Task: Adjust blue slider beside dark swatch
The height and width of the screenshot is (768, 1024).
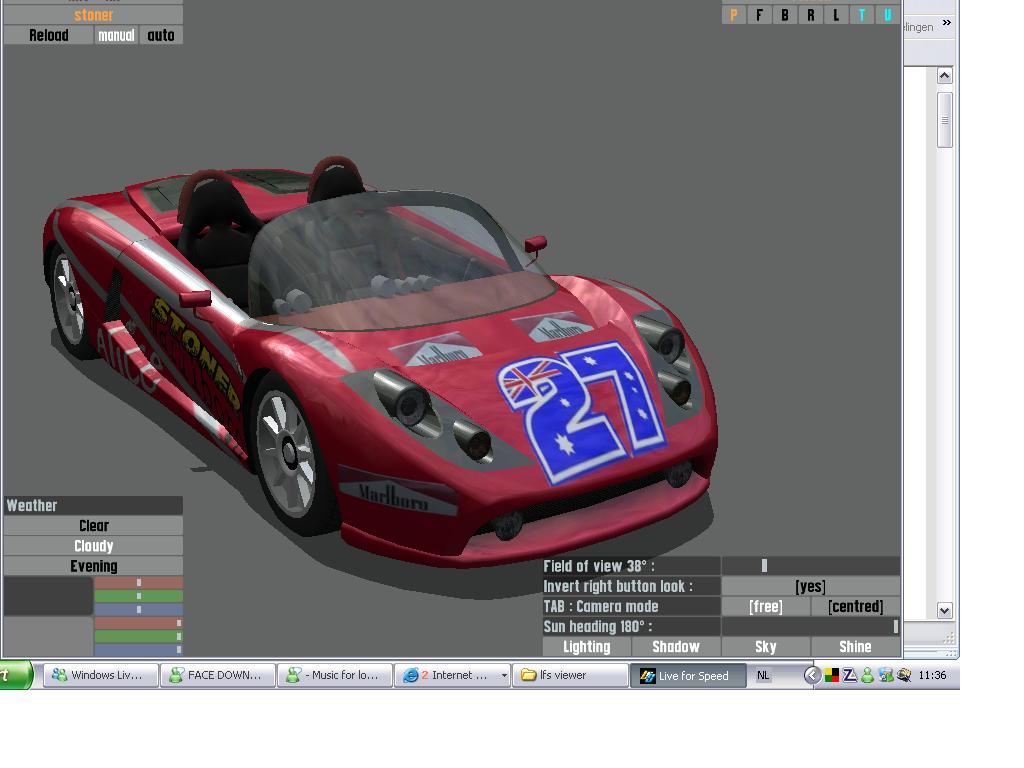Action: click(138, 609)
